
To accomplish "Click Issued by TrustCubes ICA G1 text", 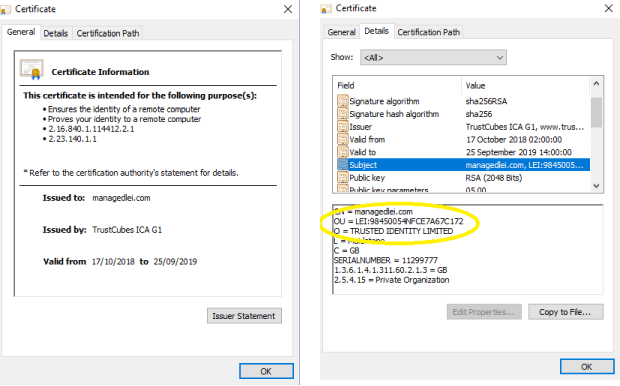I will [x=127, y=230].
